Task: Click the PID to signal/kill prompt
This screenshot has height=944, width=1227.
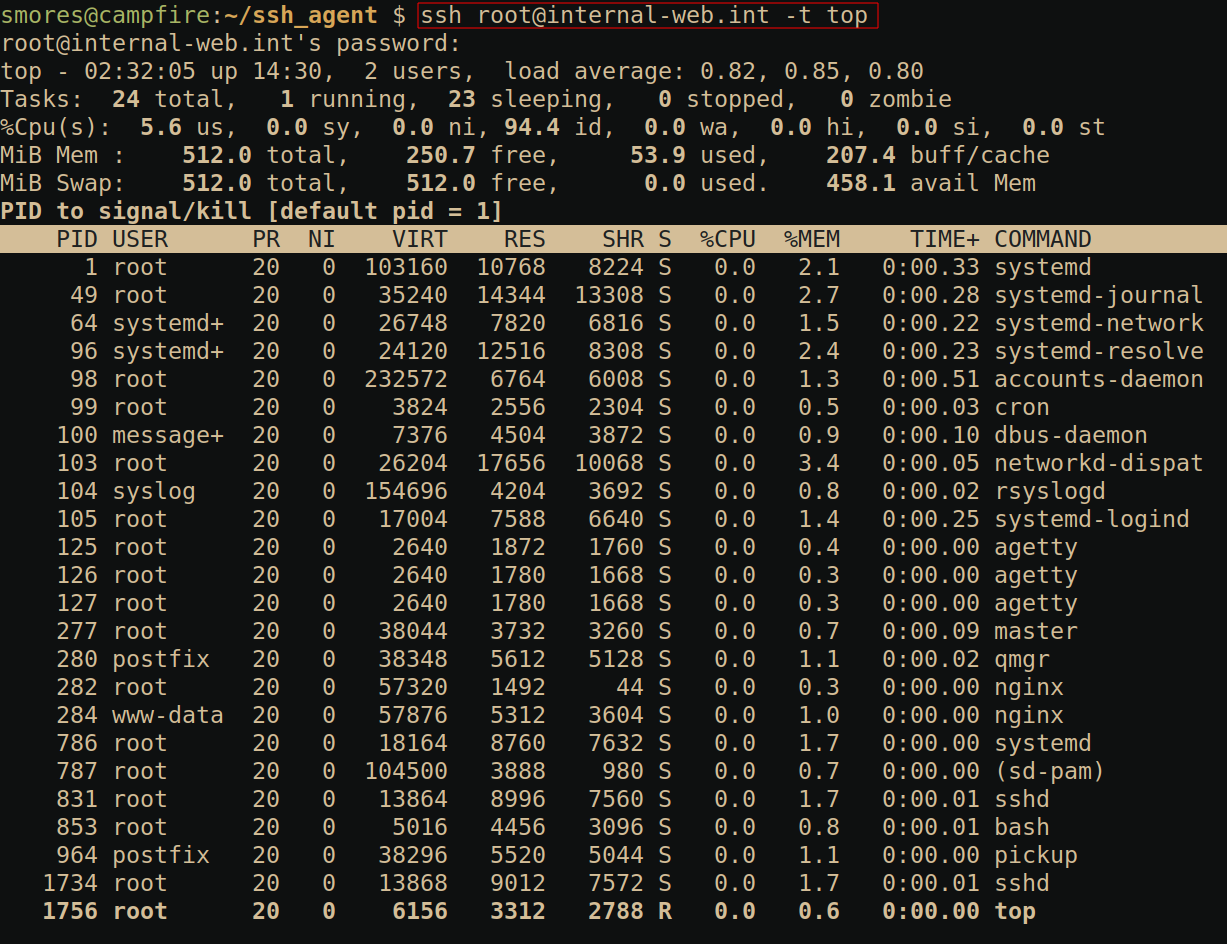Action: pyautogui.click(x=251, y=211)
